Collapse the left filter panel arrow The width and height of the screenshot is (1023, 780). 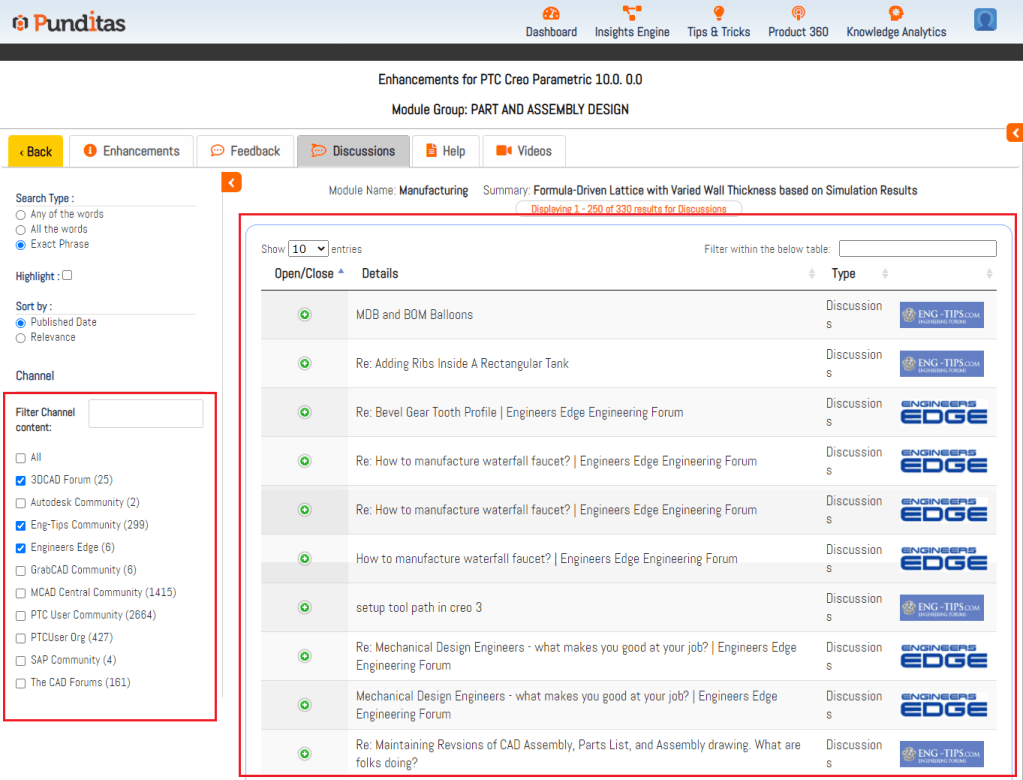231,182
